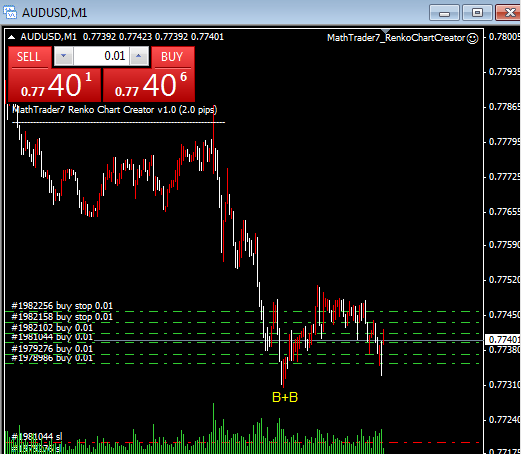521x454 pixels.
Task: Maximize the AUDUSD,M1 chart window
Action: (x=477, y=13)
